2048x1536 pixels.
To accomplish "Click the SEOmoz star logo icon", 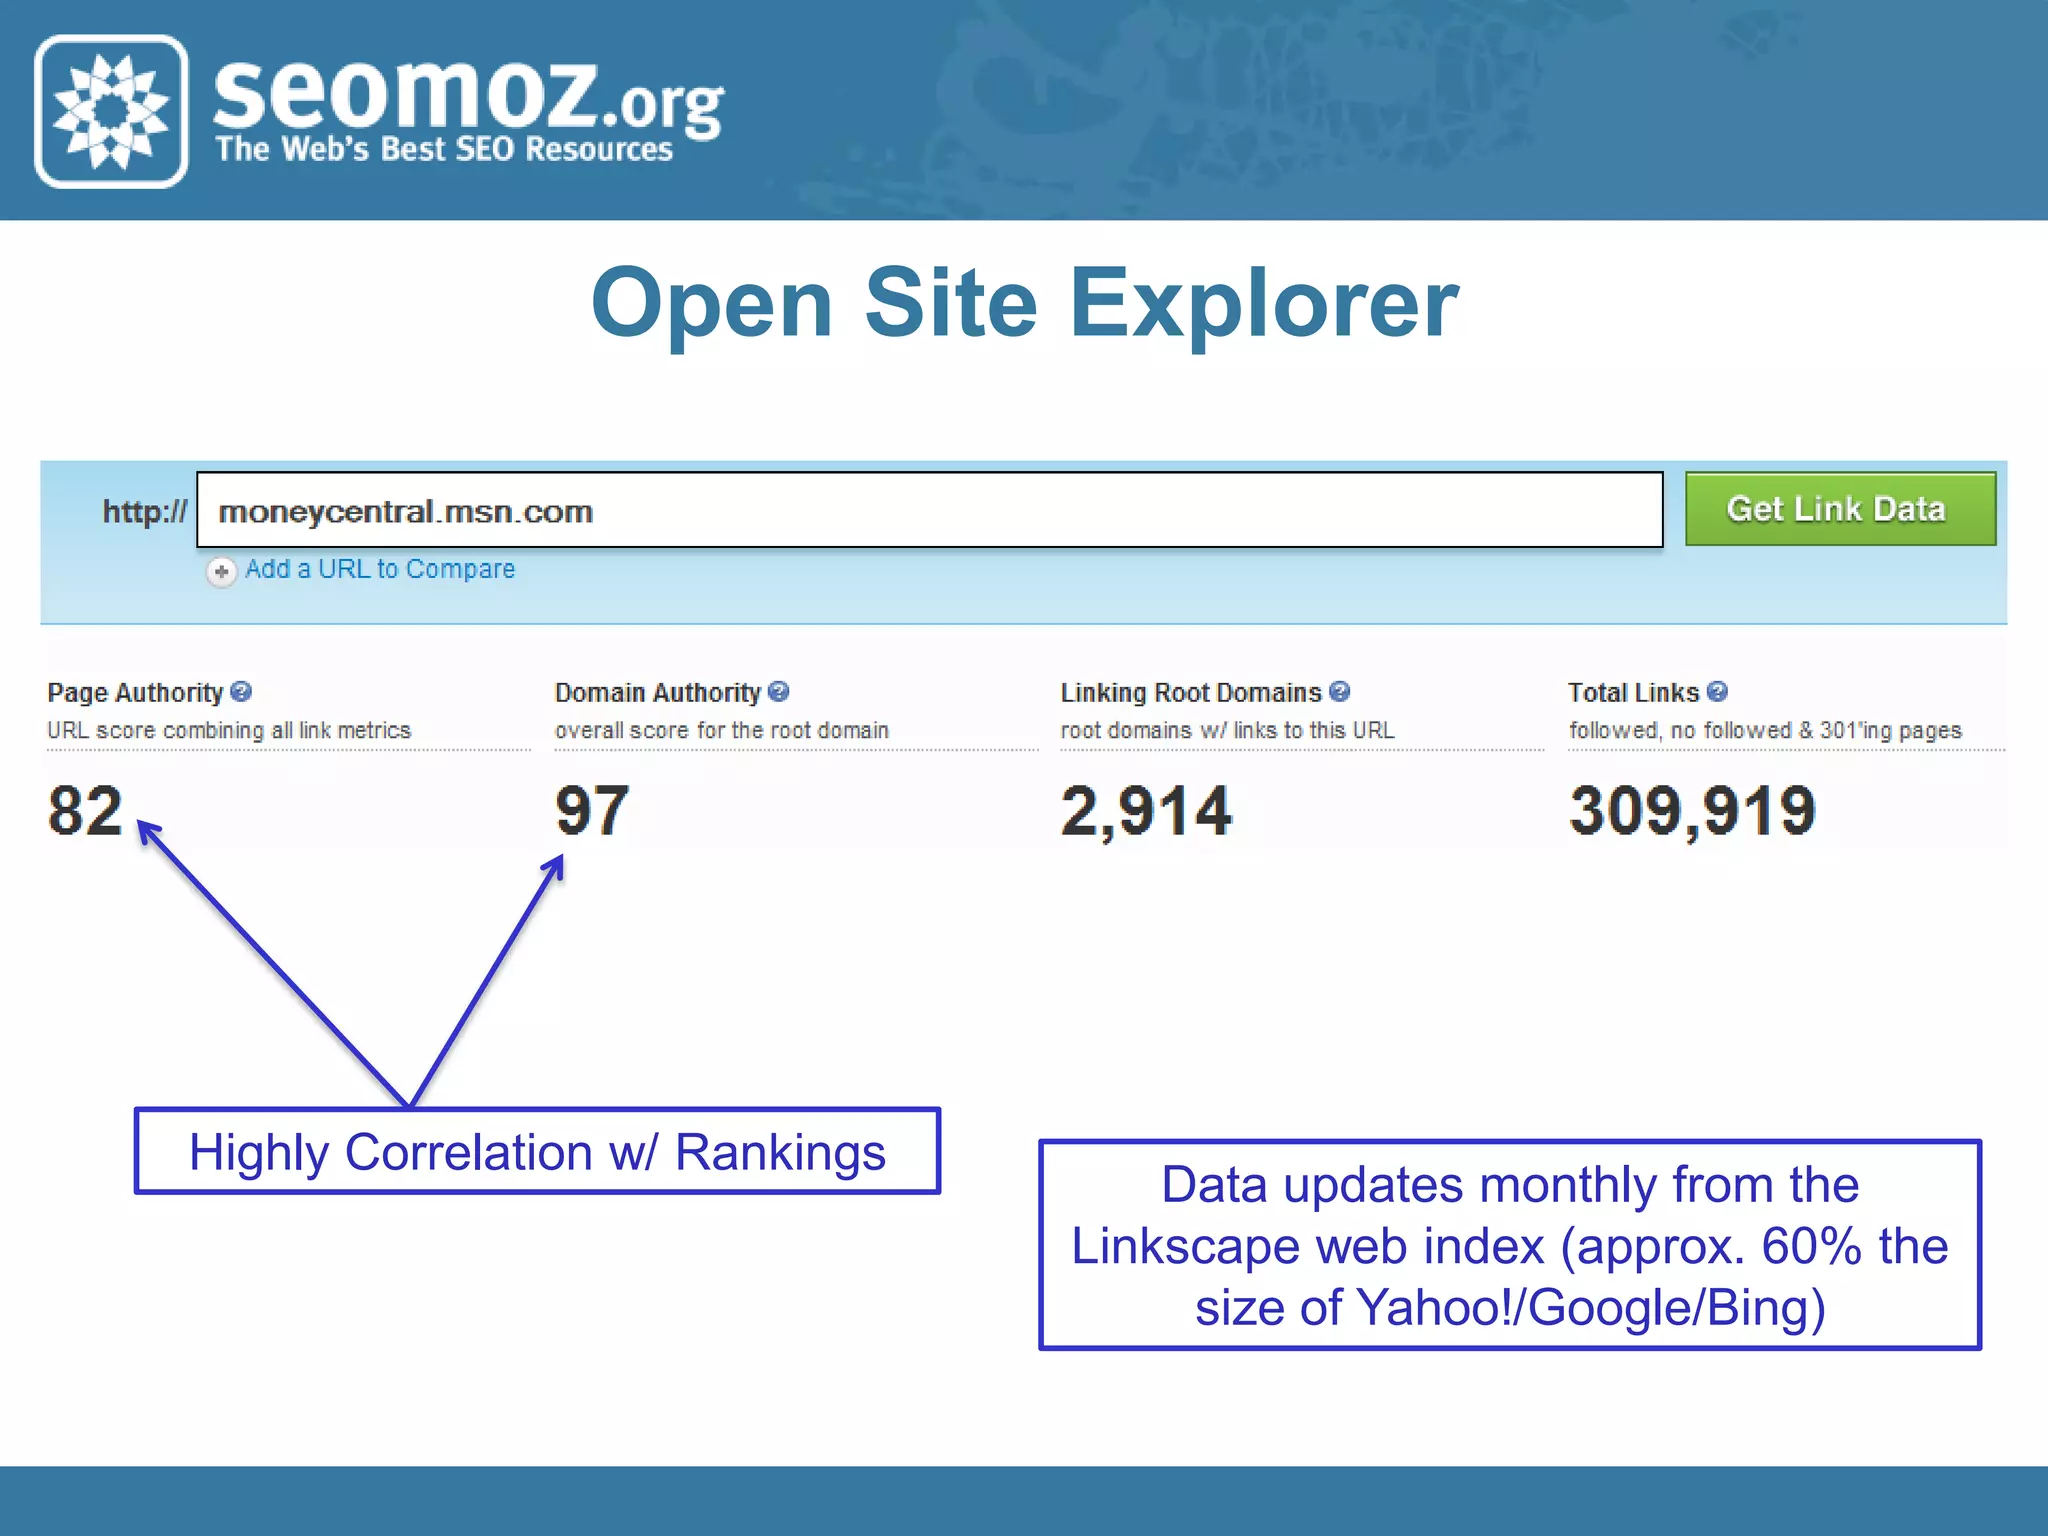I will pyautogui.click(x=111, y=111).
